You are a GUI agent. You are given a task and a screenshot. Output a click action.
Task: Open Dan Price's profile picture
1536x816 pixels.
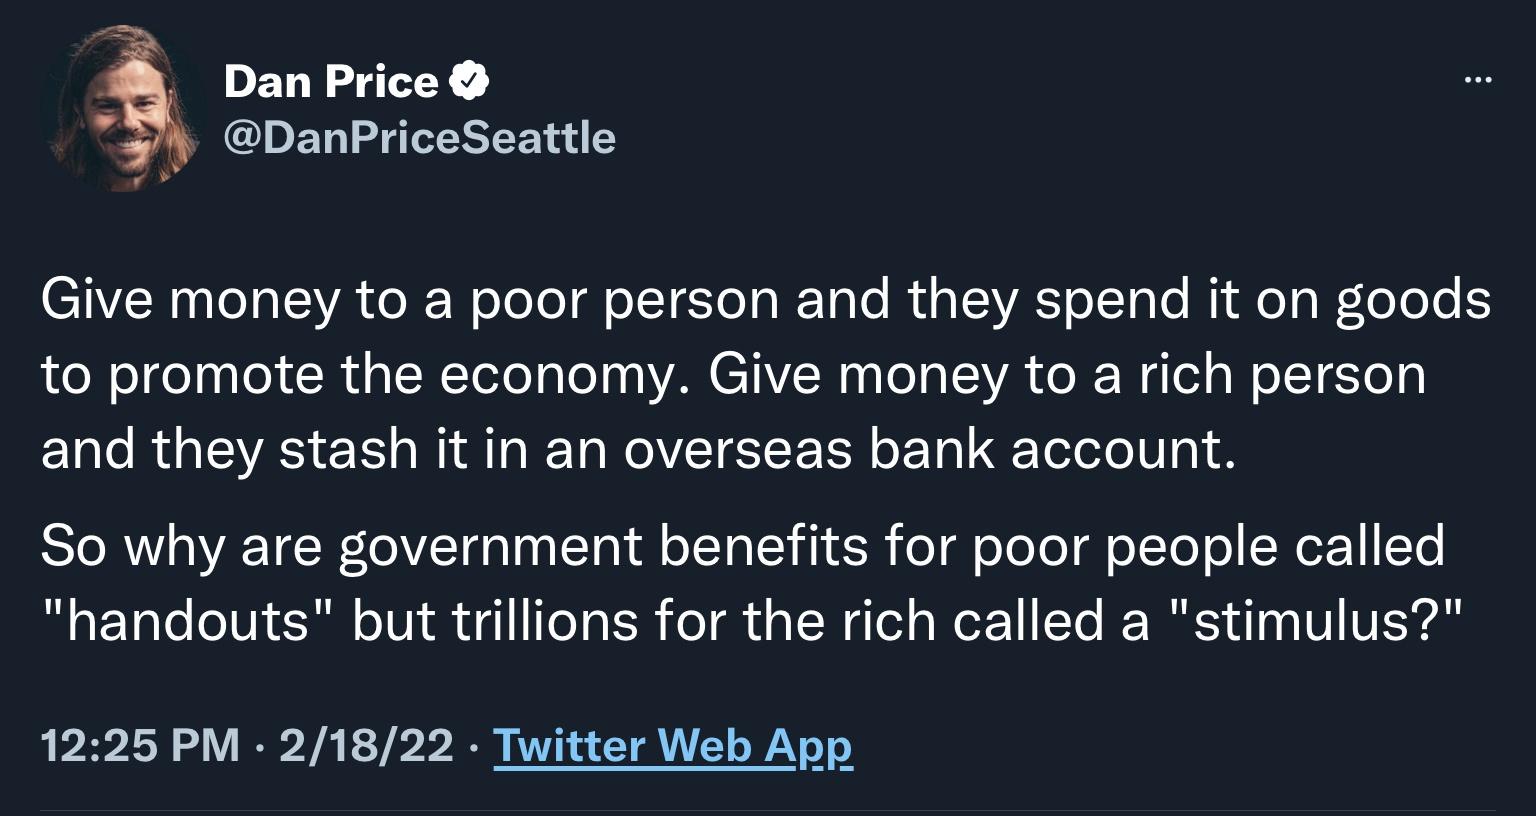124,109
